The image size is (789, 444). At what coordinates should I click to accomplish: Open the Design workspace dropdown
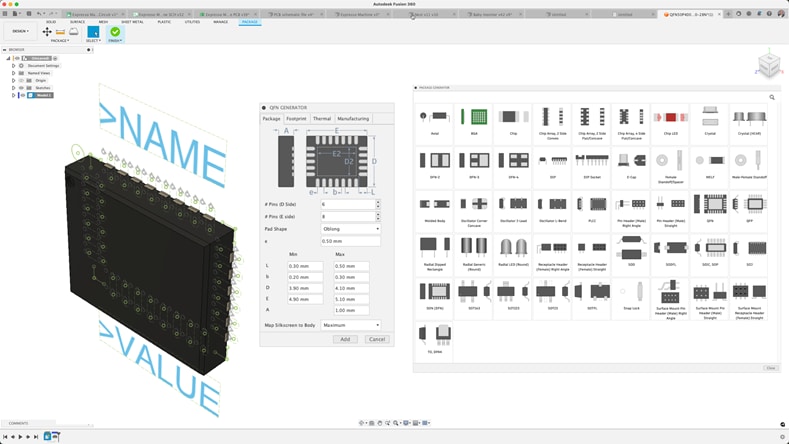[x=21, y=31]
